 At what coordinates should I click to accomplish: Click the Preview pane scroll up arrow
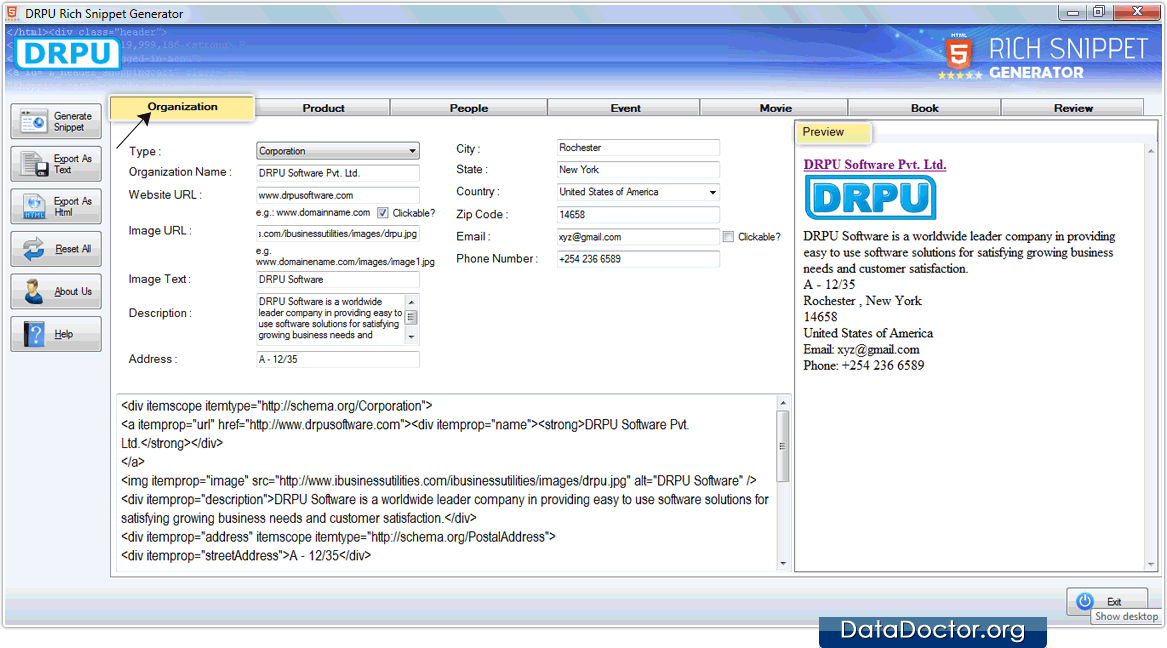[1151, 151]
